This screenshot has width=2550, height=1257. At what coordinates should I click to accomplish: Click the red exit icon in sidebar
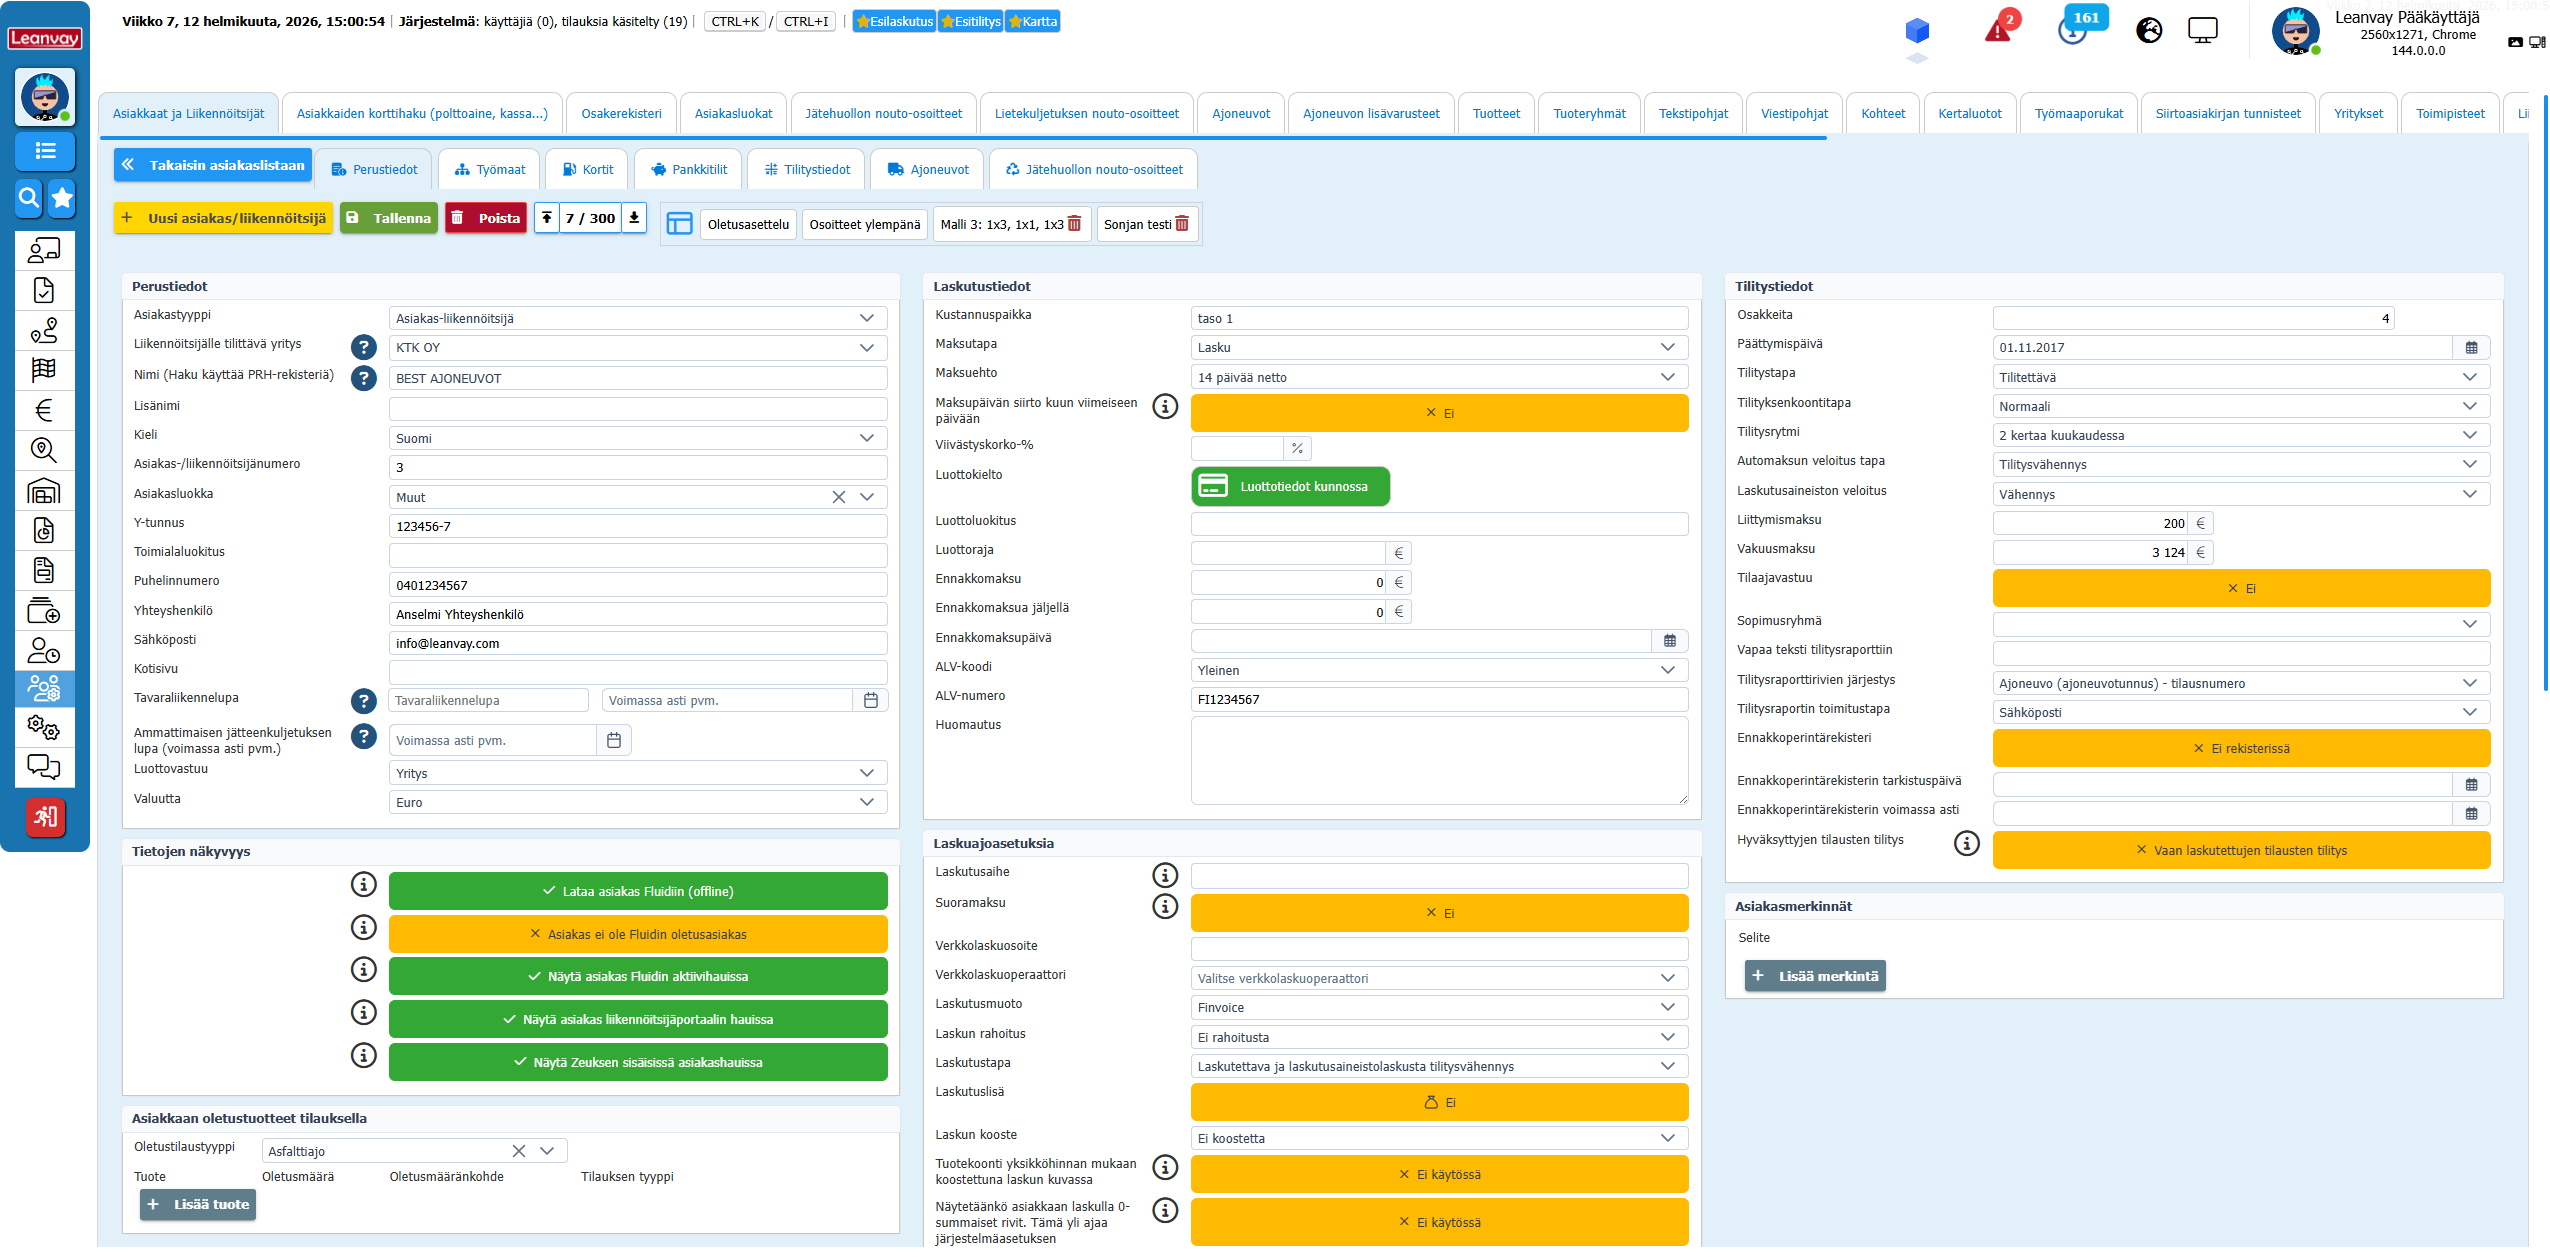tap(44, 817)
